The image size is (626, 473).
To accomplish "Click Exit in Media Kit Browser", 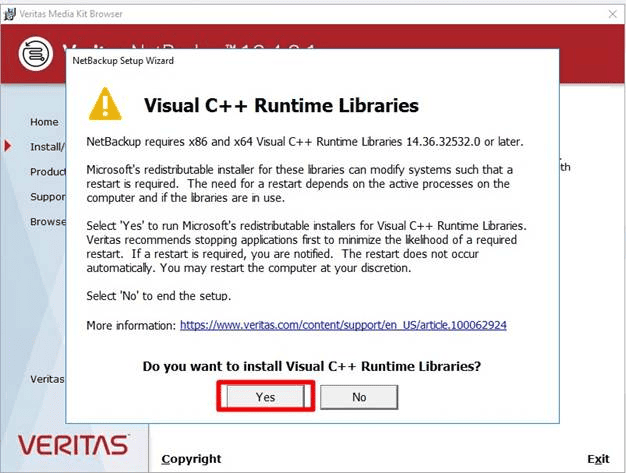I will click(x=598, y=459).
